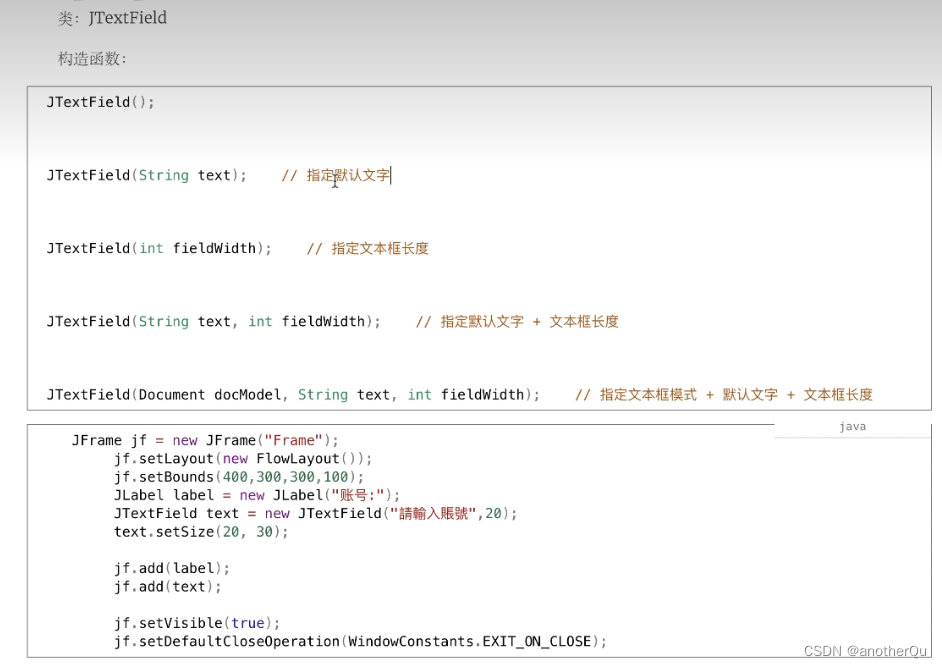Click the 'JTextField(Document docModel, ...' constructor line
Viewport: 942px width, 668px height.
(293, 395)
